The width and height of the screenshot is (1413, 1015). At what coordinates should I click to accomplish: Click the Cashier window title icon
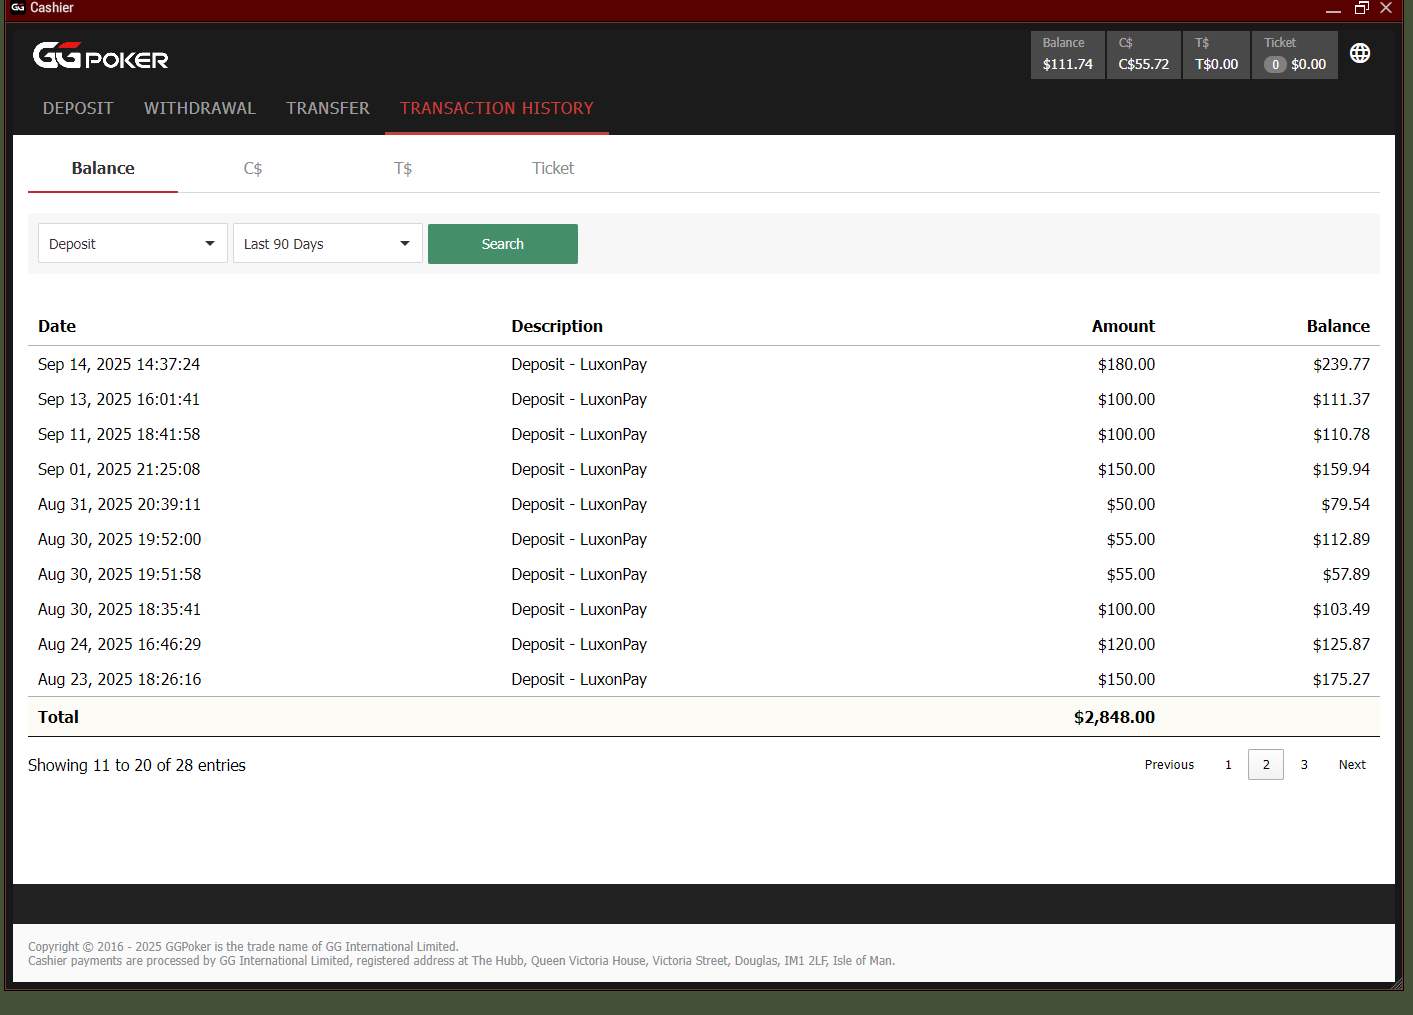(x=18, y=8)
